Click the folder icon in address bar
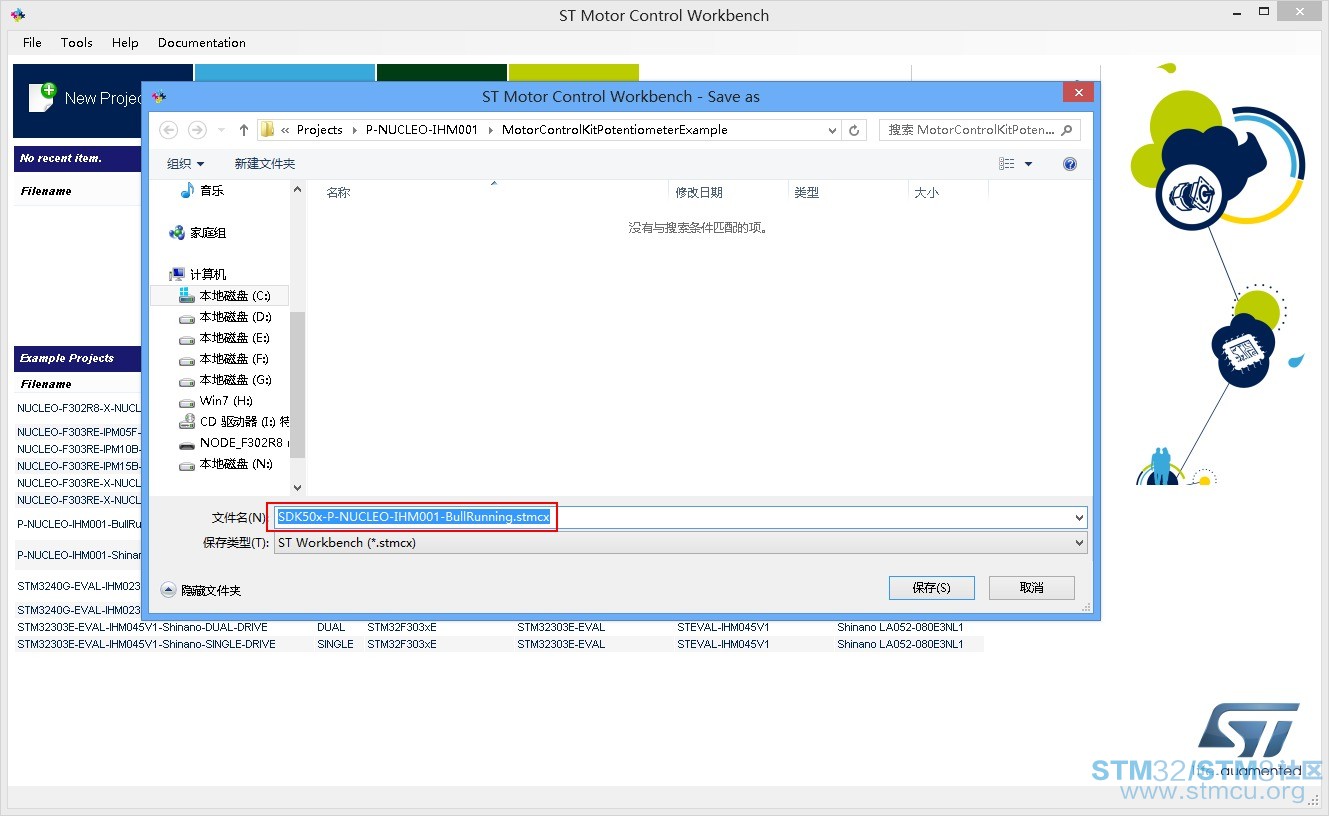This screenshot has width=1329, height=816. pyautogui.click(x=267, y=129)
